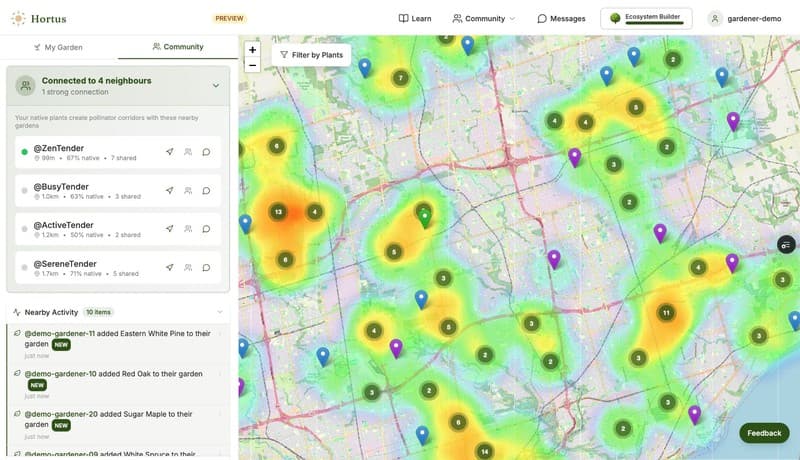This screenshot has width=800, height=460.
Task: Click the Connected to 4 neighbours avatar icon
Action: click(x=26, y=86)
